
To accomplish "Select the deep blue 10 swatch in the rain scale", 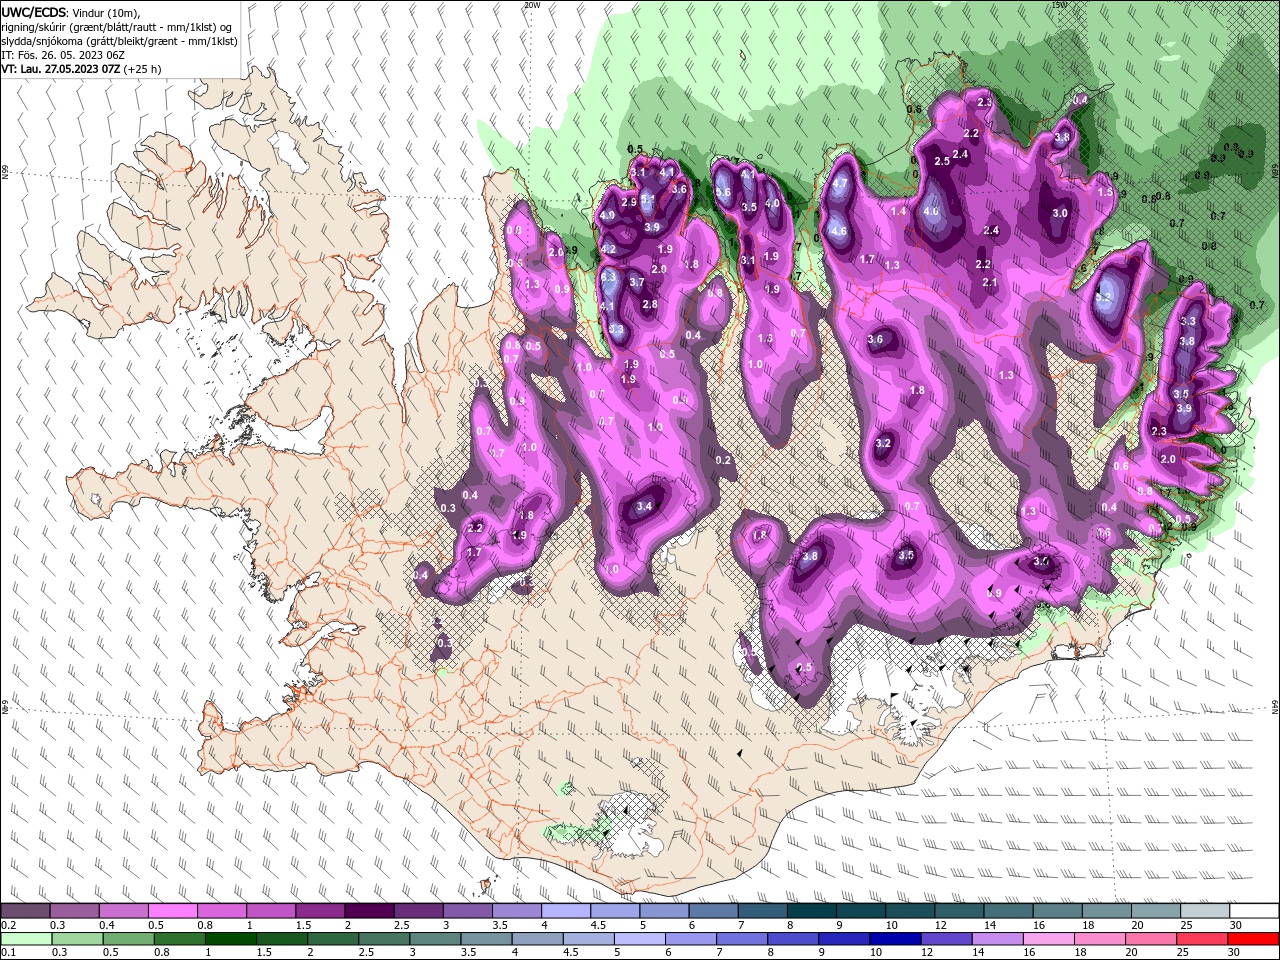I will pyautogui.click(x=896, y=939).
